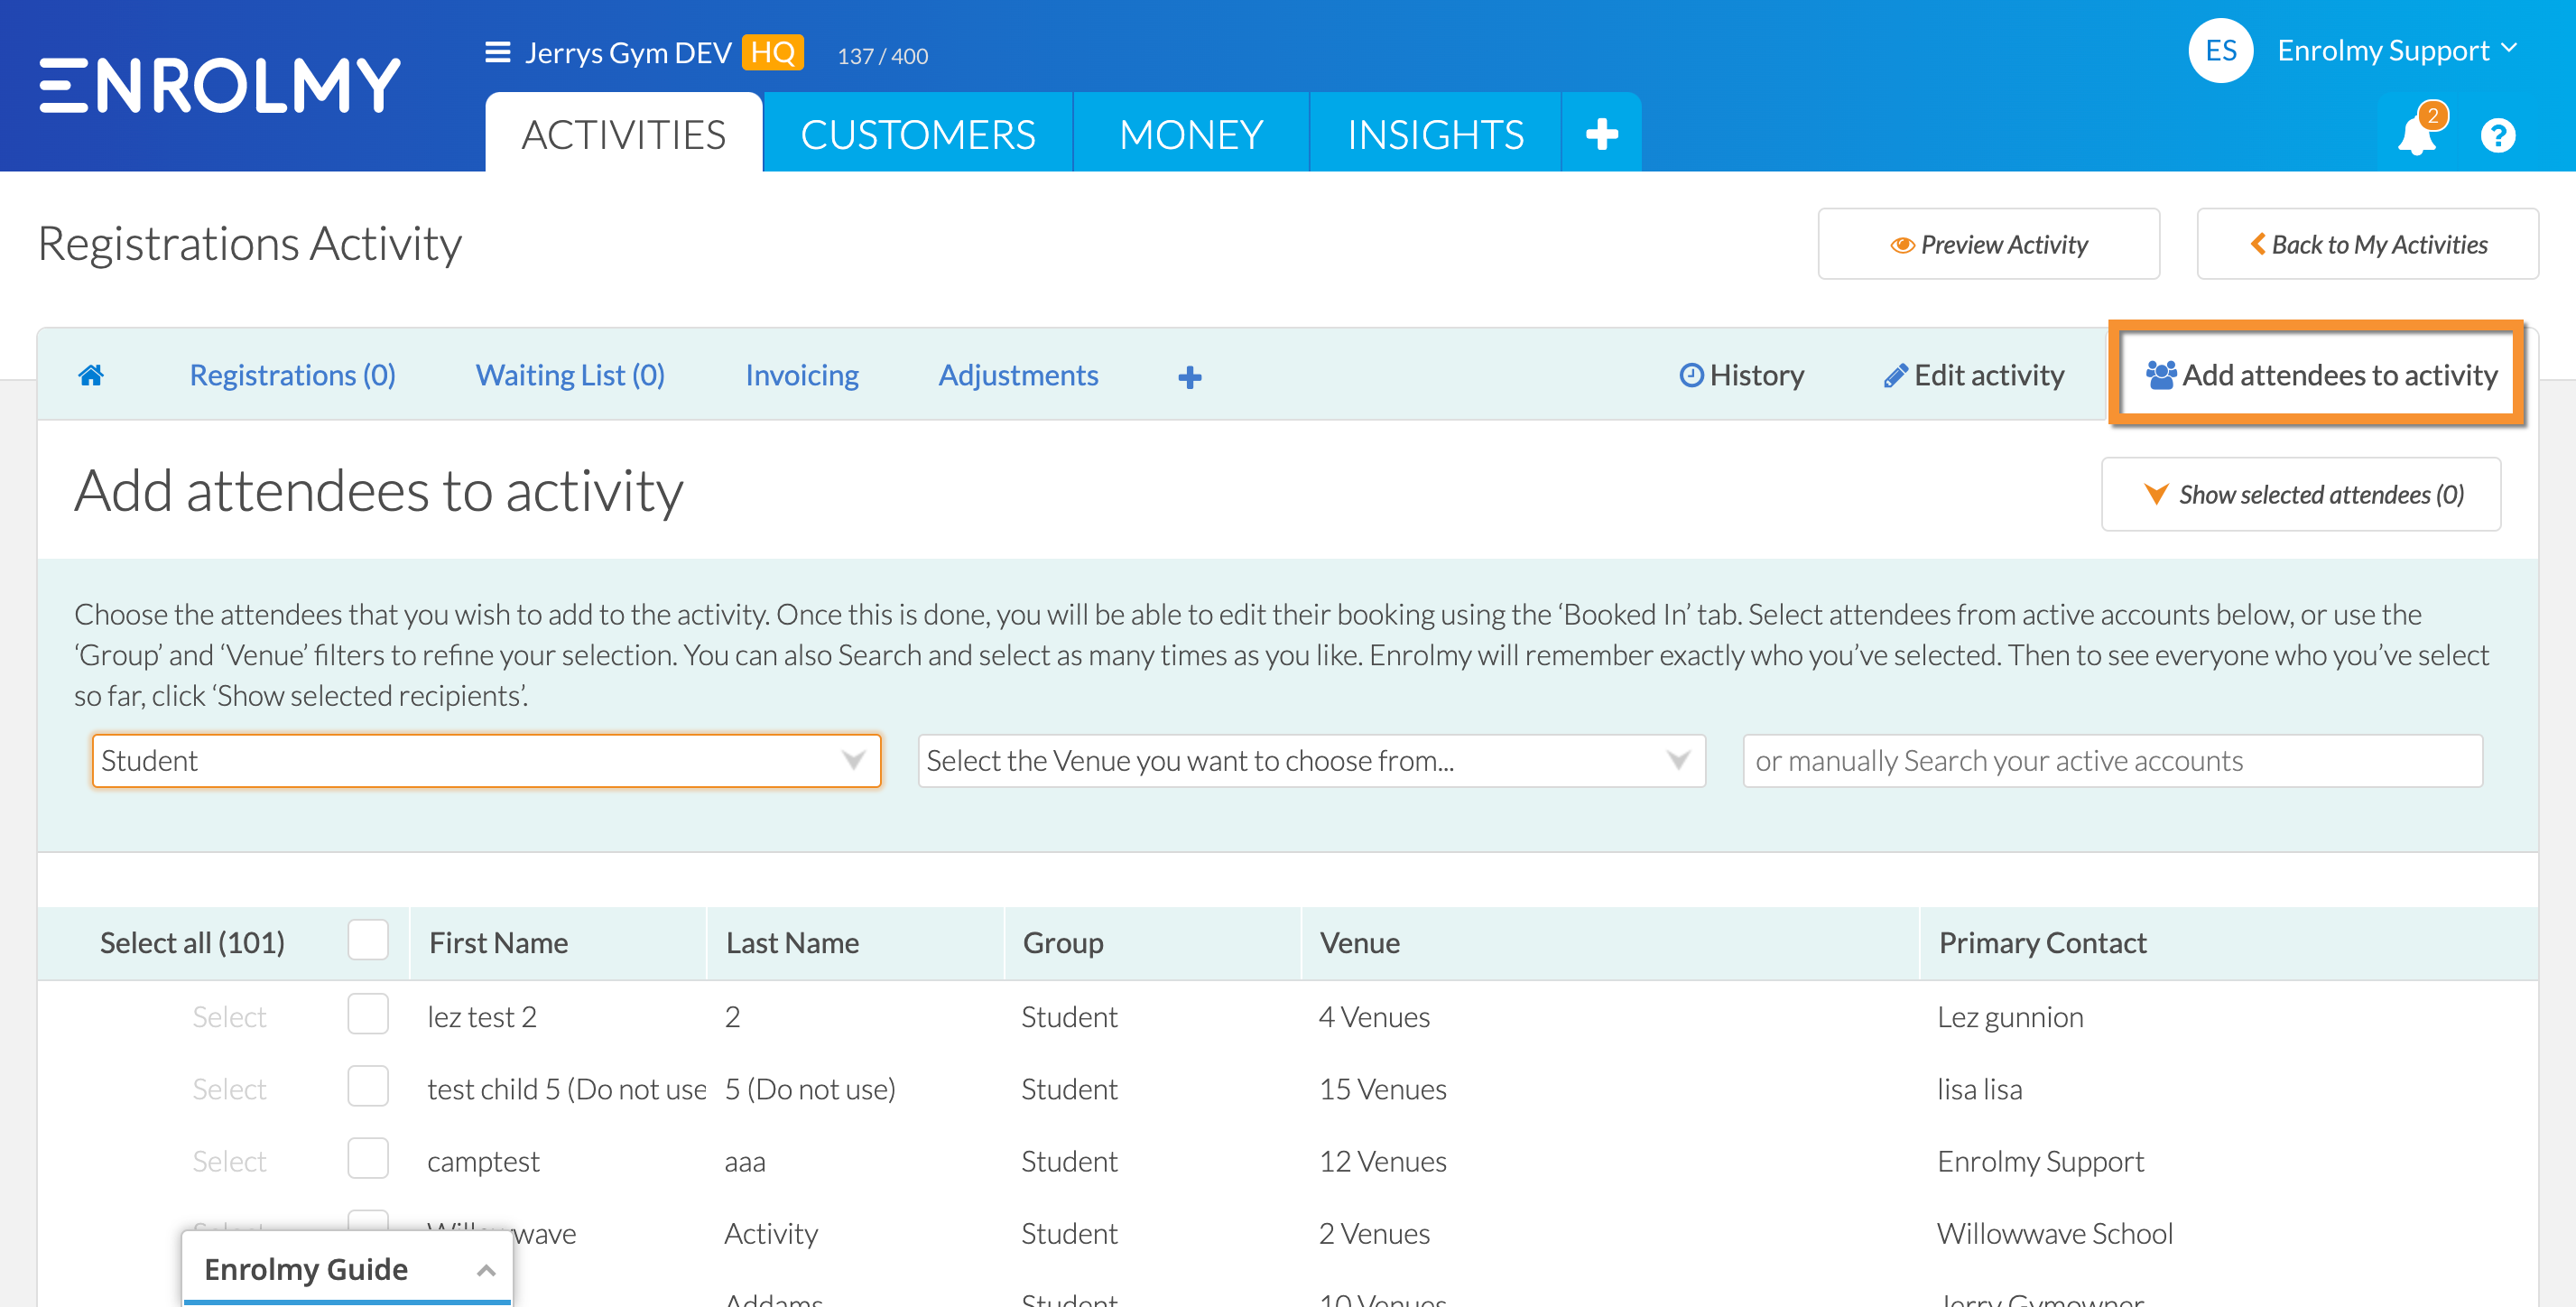Screen dimensions: 2576x1307
Task: Expand the Enrolmy Support account menu
Action: tap(2396, 50)
